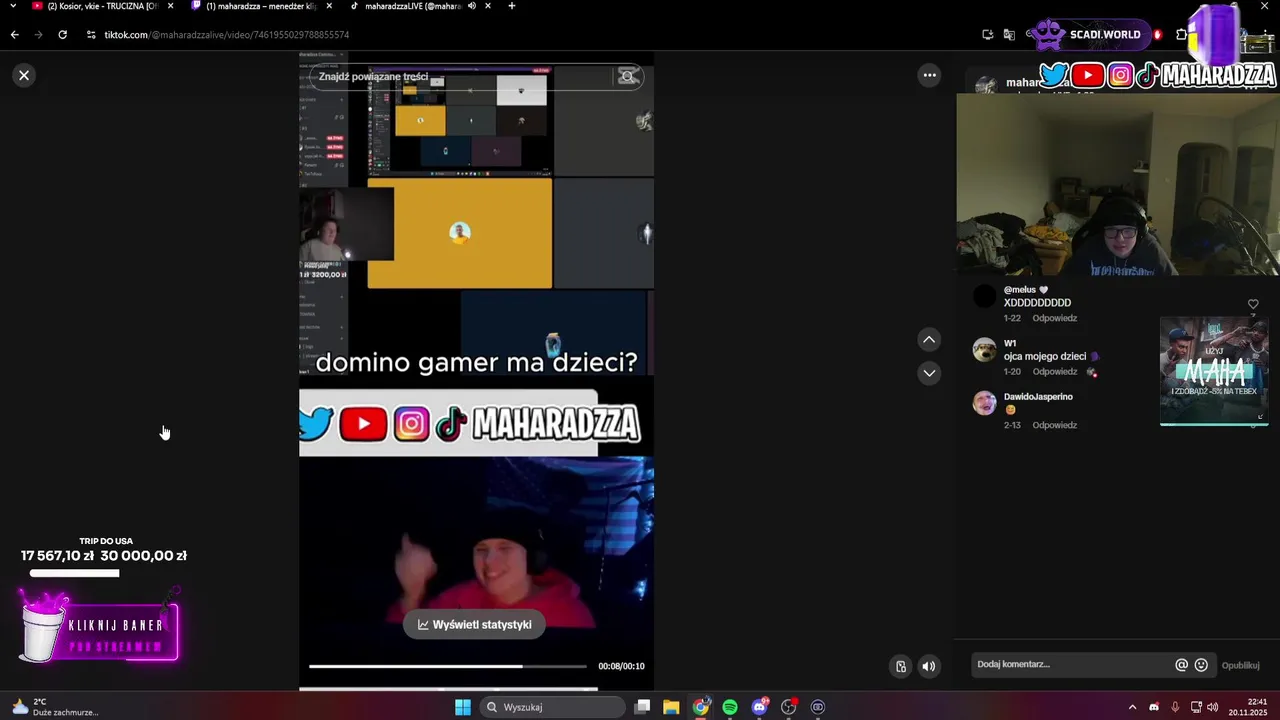Click the 'Opublikuj' publish button

pos(1240,665)
